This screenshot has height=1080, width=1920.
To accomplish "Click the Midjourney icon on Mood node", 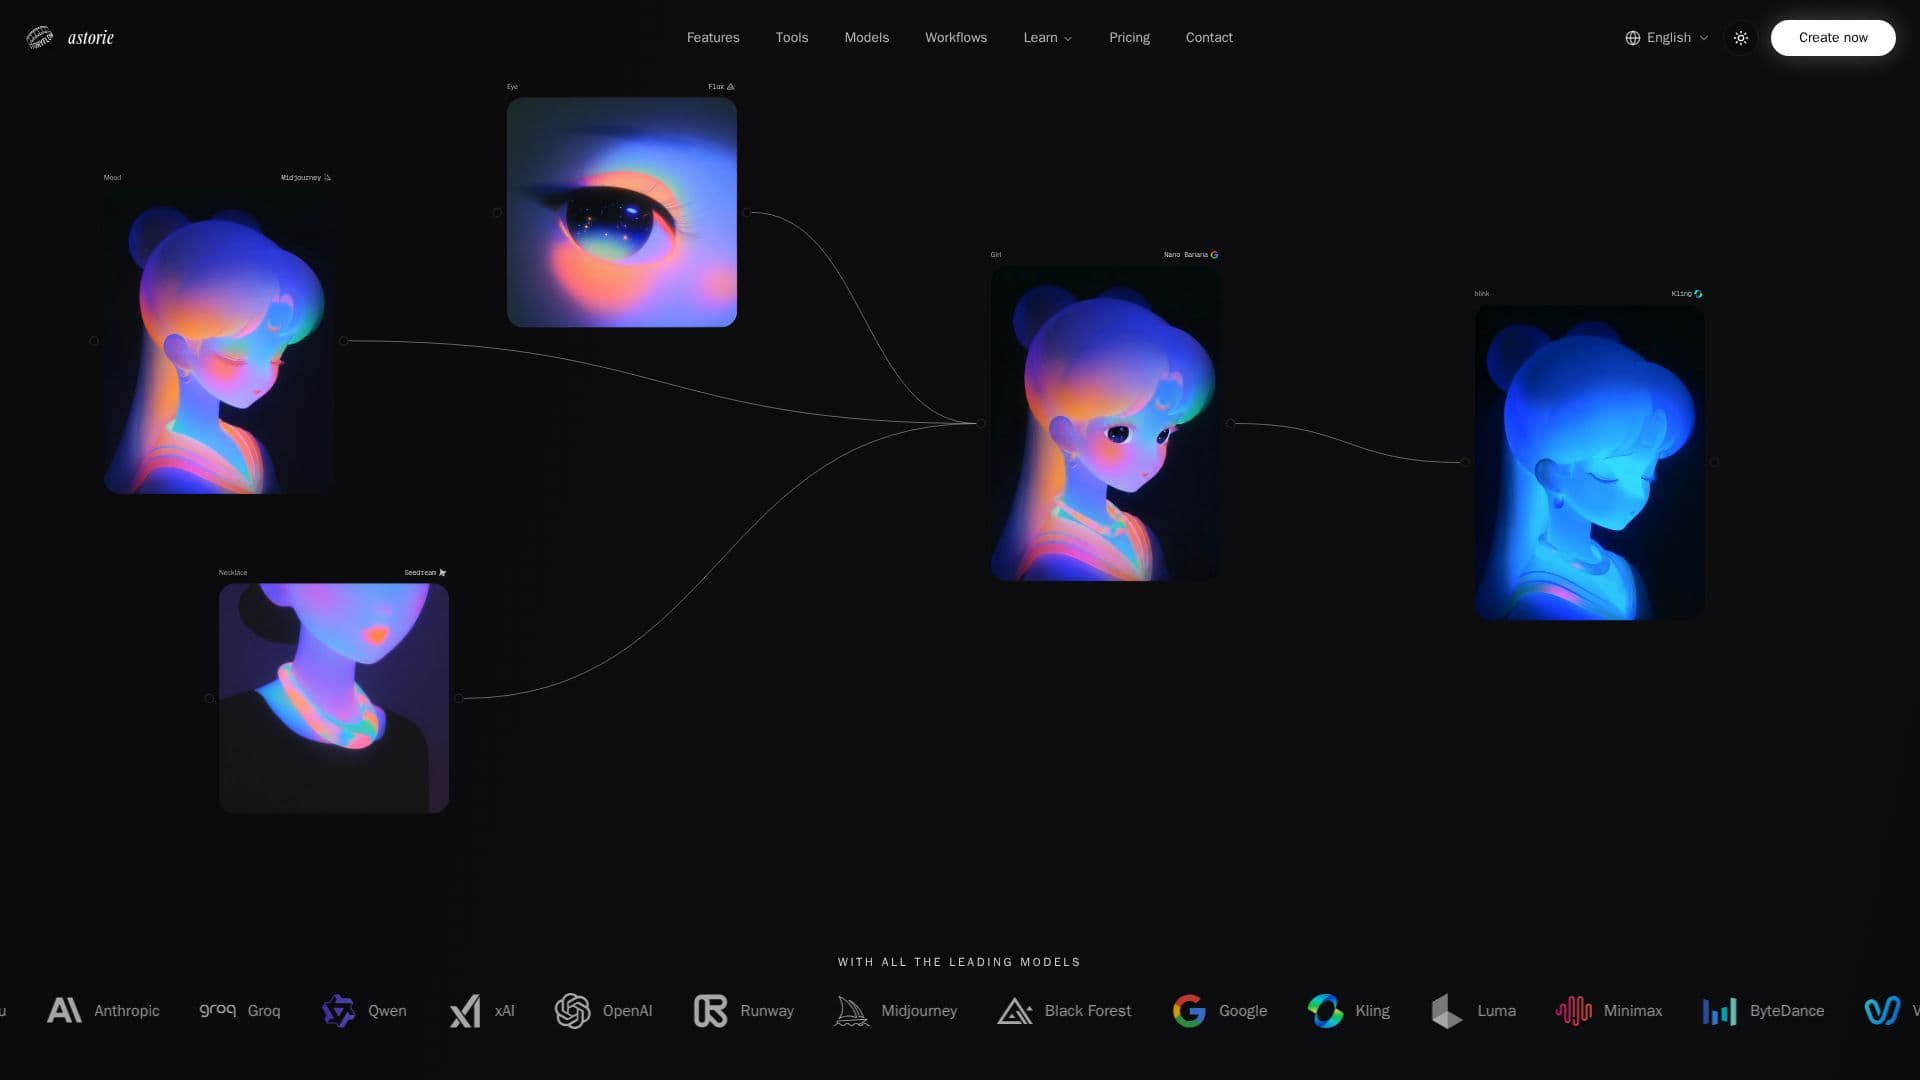I will (327, 178).
